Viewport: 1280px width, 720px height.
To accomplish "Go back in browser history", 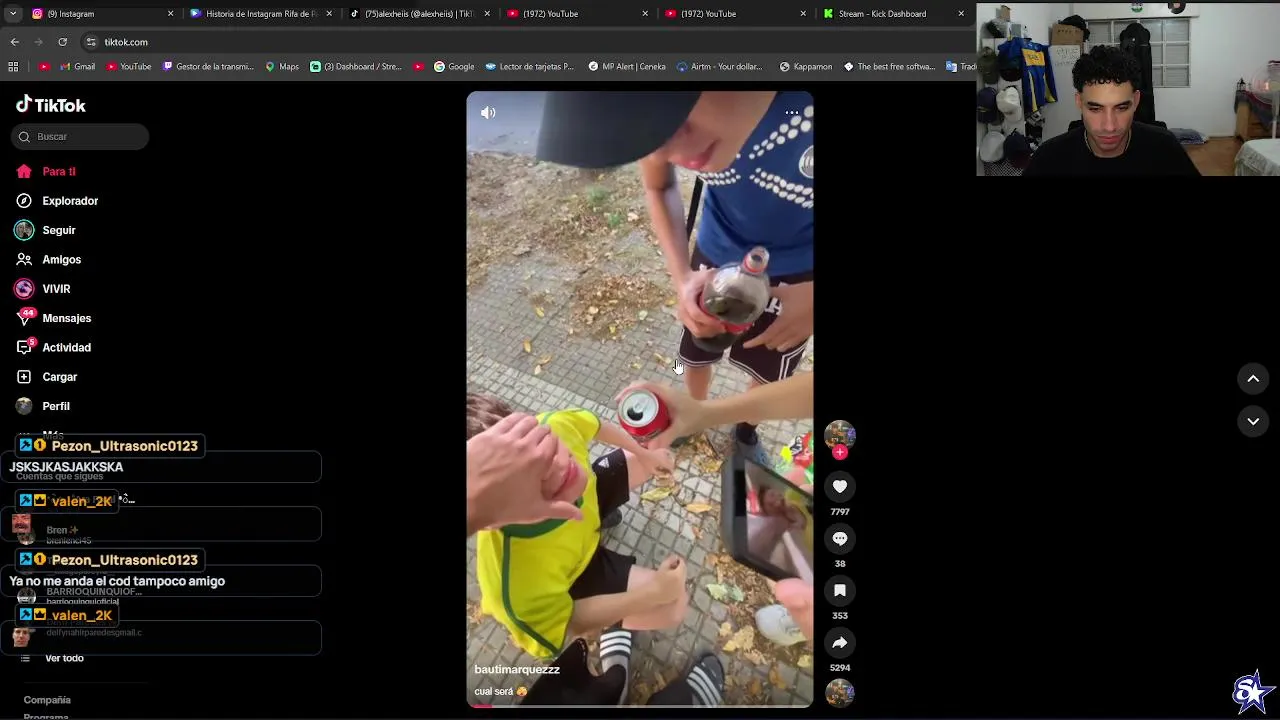I will point(14,42).
